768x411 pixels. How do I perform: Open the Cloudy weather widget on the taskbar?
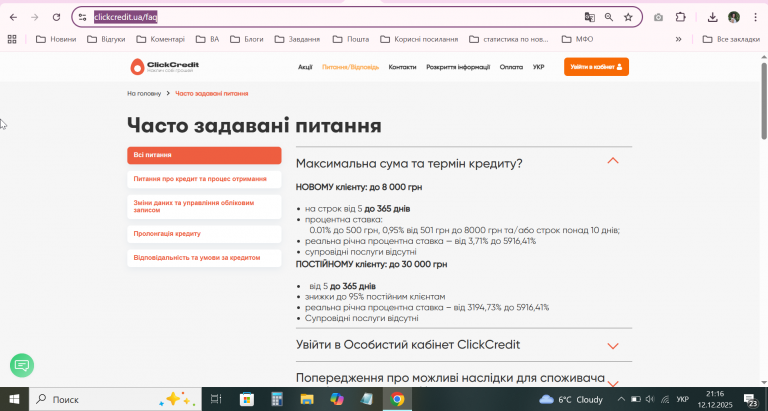pos(571,399)
